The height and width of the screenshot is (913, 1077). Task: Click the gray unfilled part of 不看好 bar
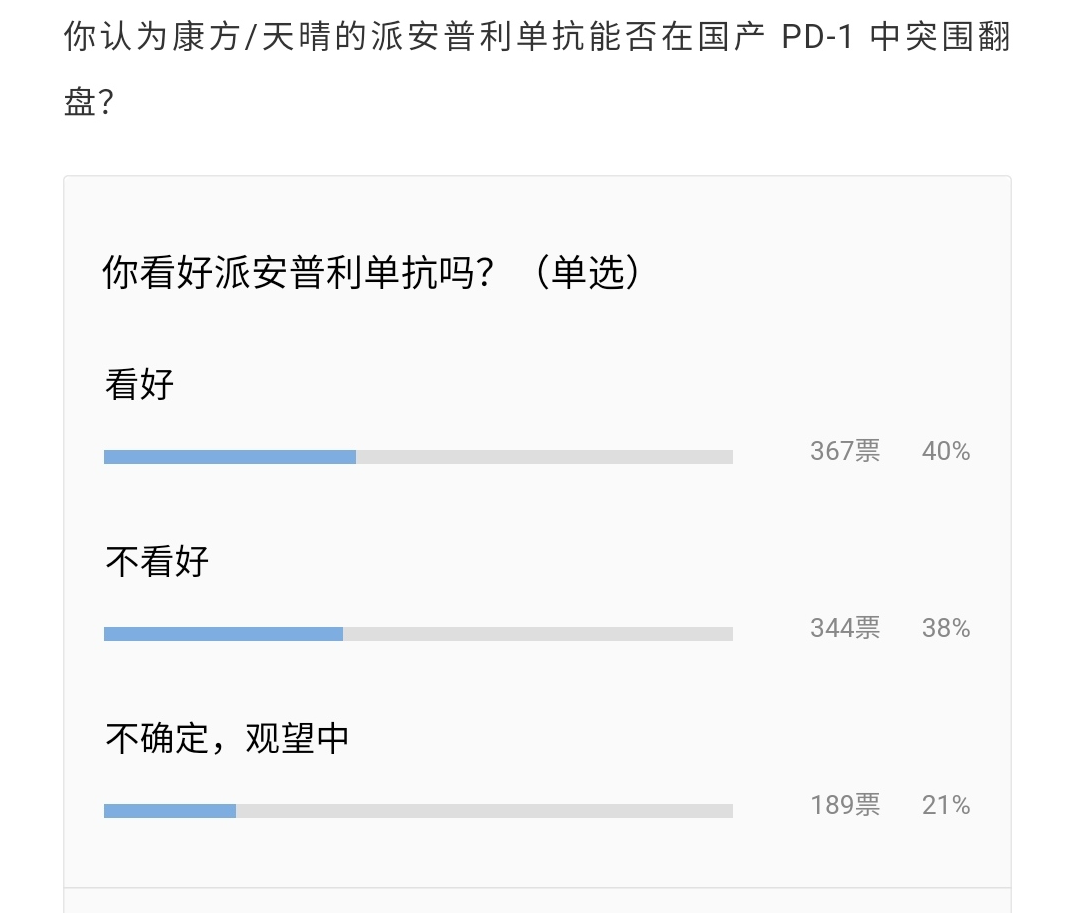click(x=538, y=634)
